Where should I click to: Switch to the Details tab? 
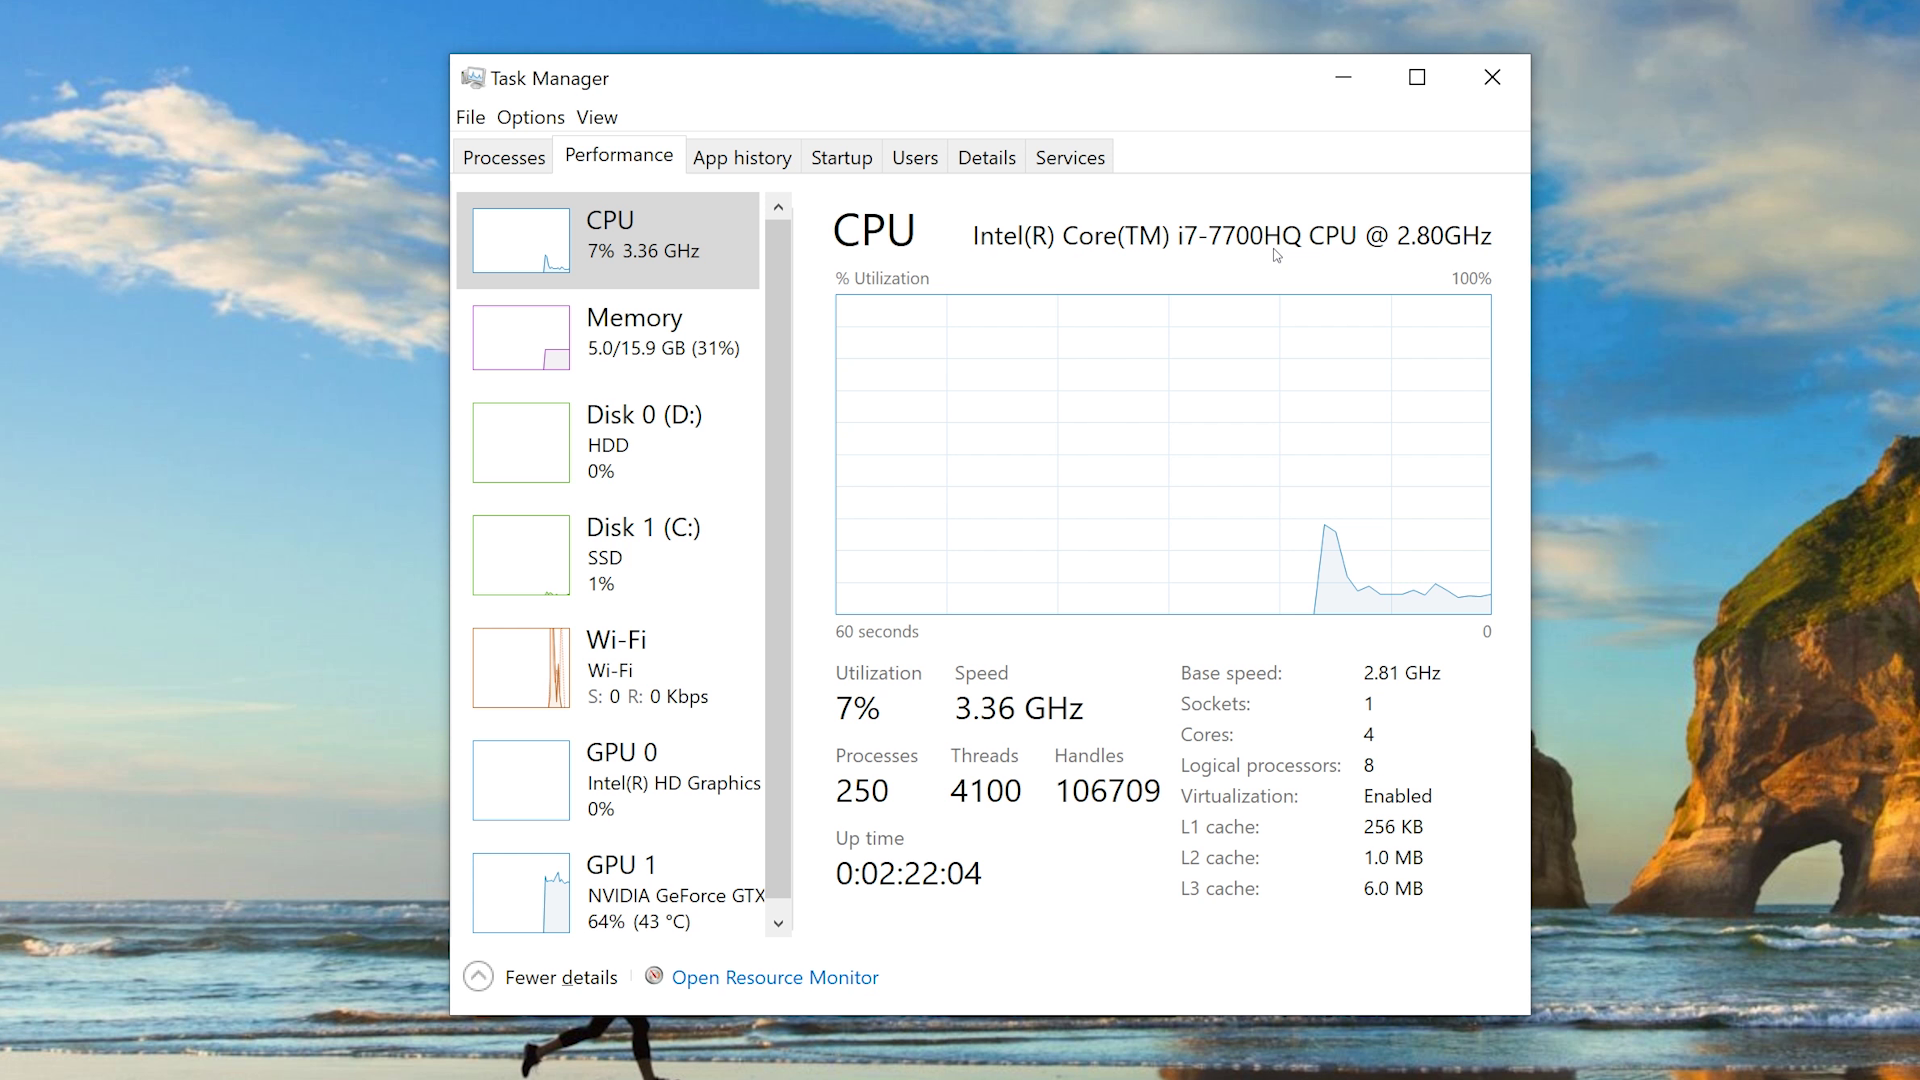pos(987,158)
